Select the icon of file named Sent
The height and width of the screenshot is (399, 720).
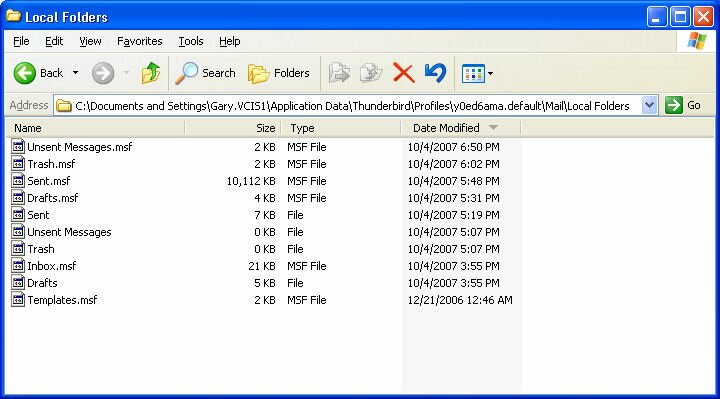[18, 214]
